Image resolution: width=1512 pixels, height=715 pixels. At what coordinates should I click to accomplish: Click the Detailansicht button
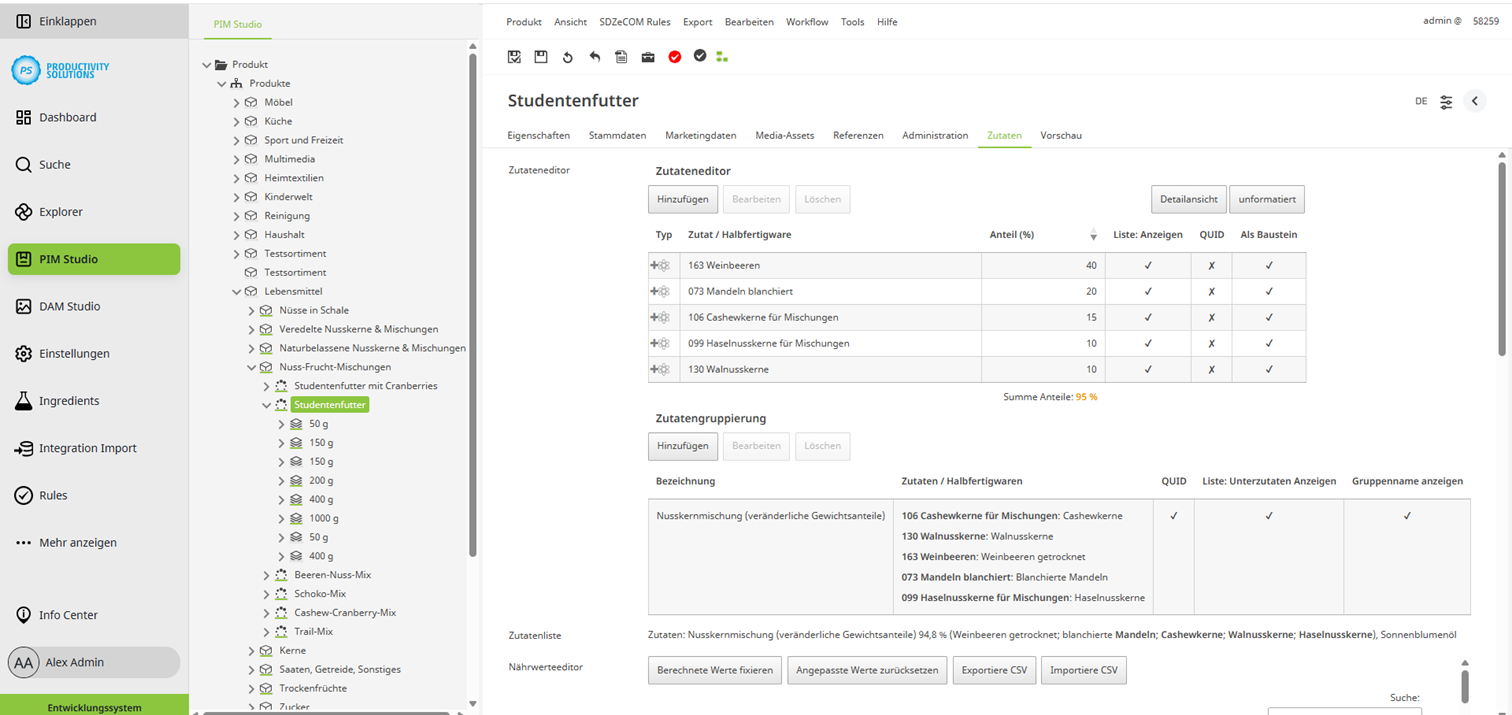pos(1188,199)
